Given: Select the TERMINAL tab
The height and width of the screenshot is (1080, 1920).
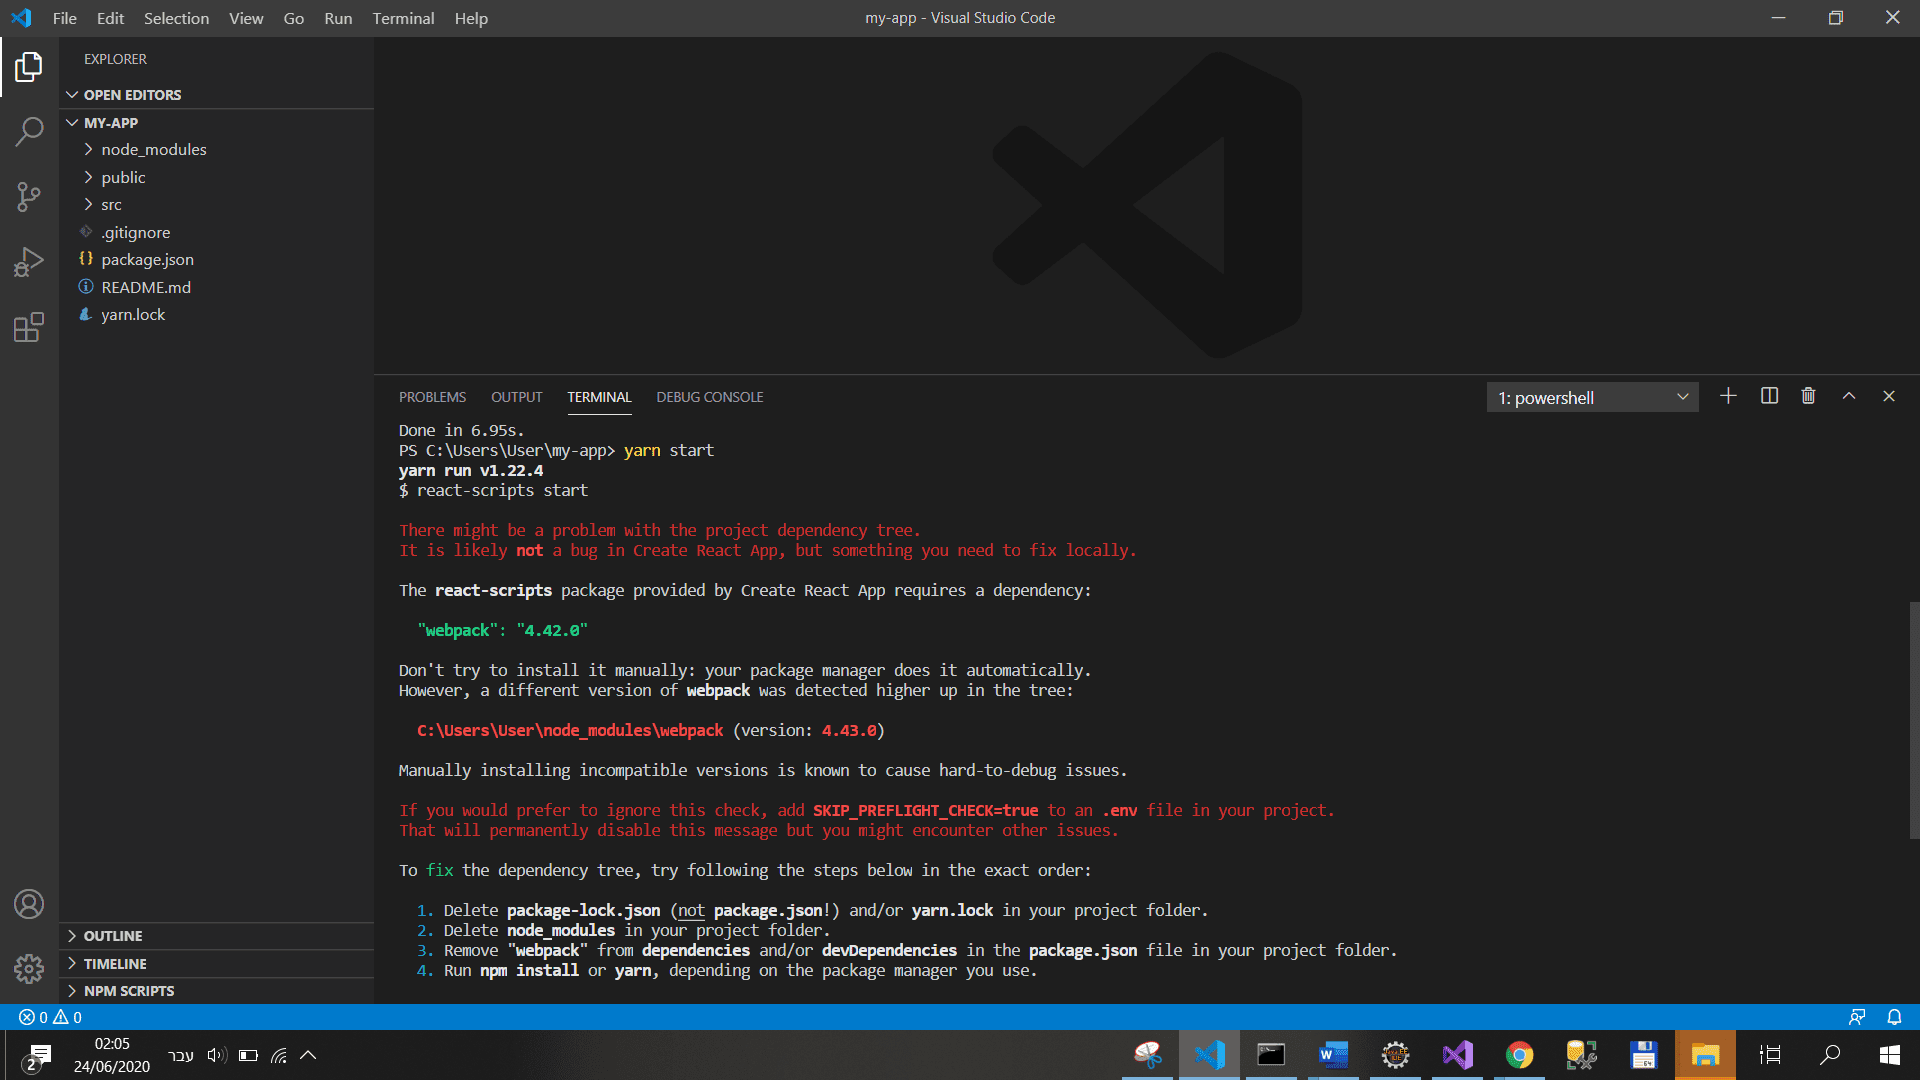Looking at the screenshot, I should pos(599,397).
